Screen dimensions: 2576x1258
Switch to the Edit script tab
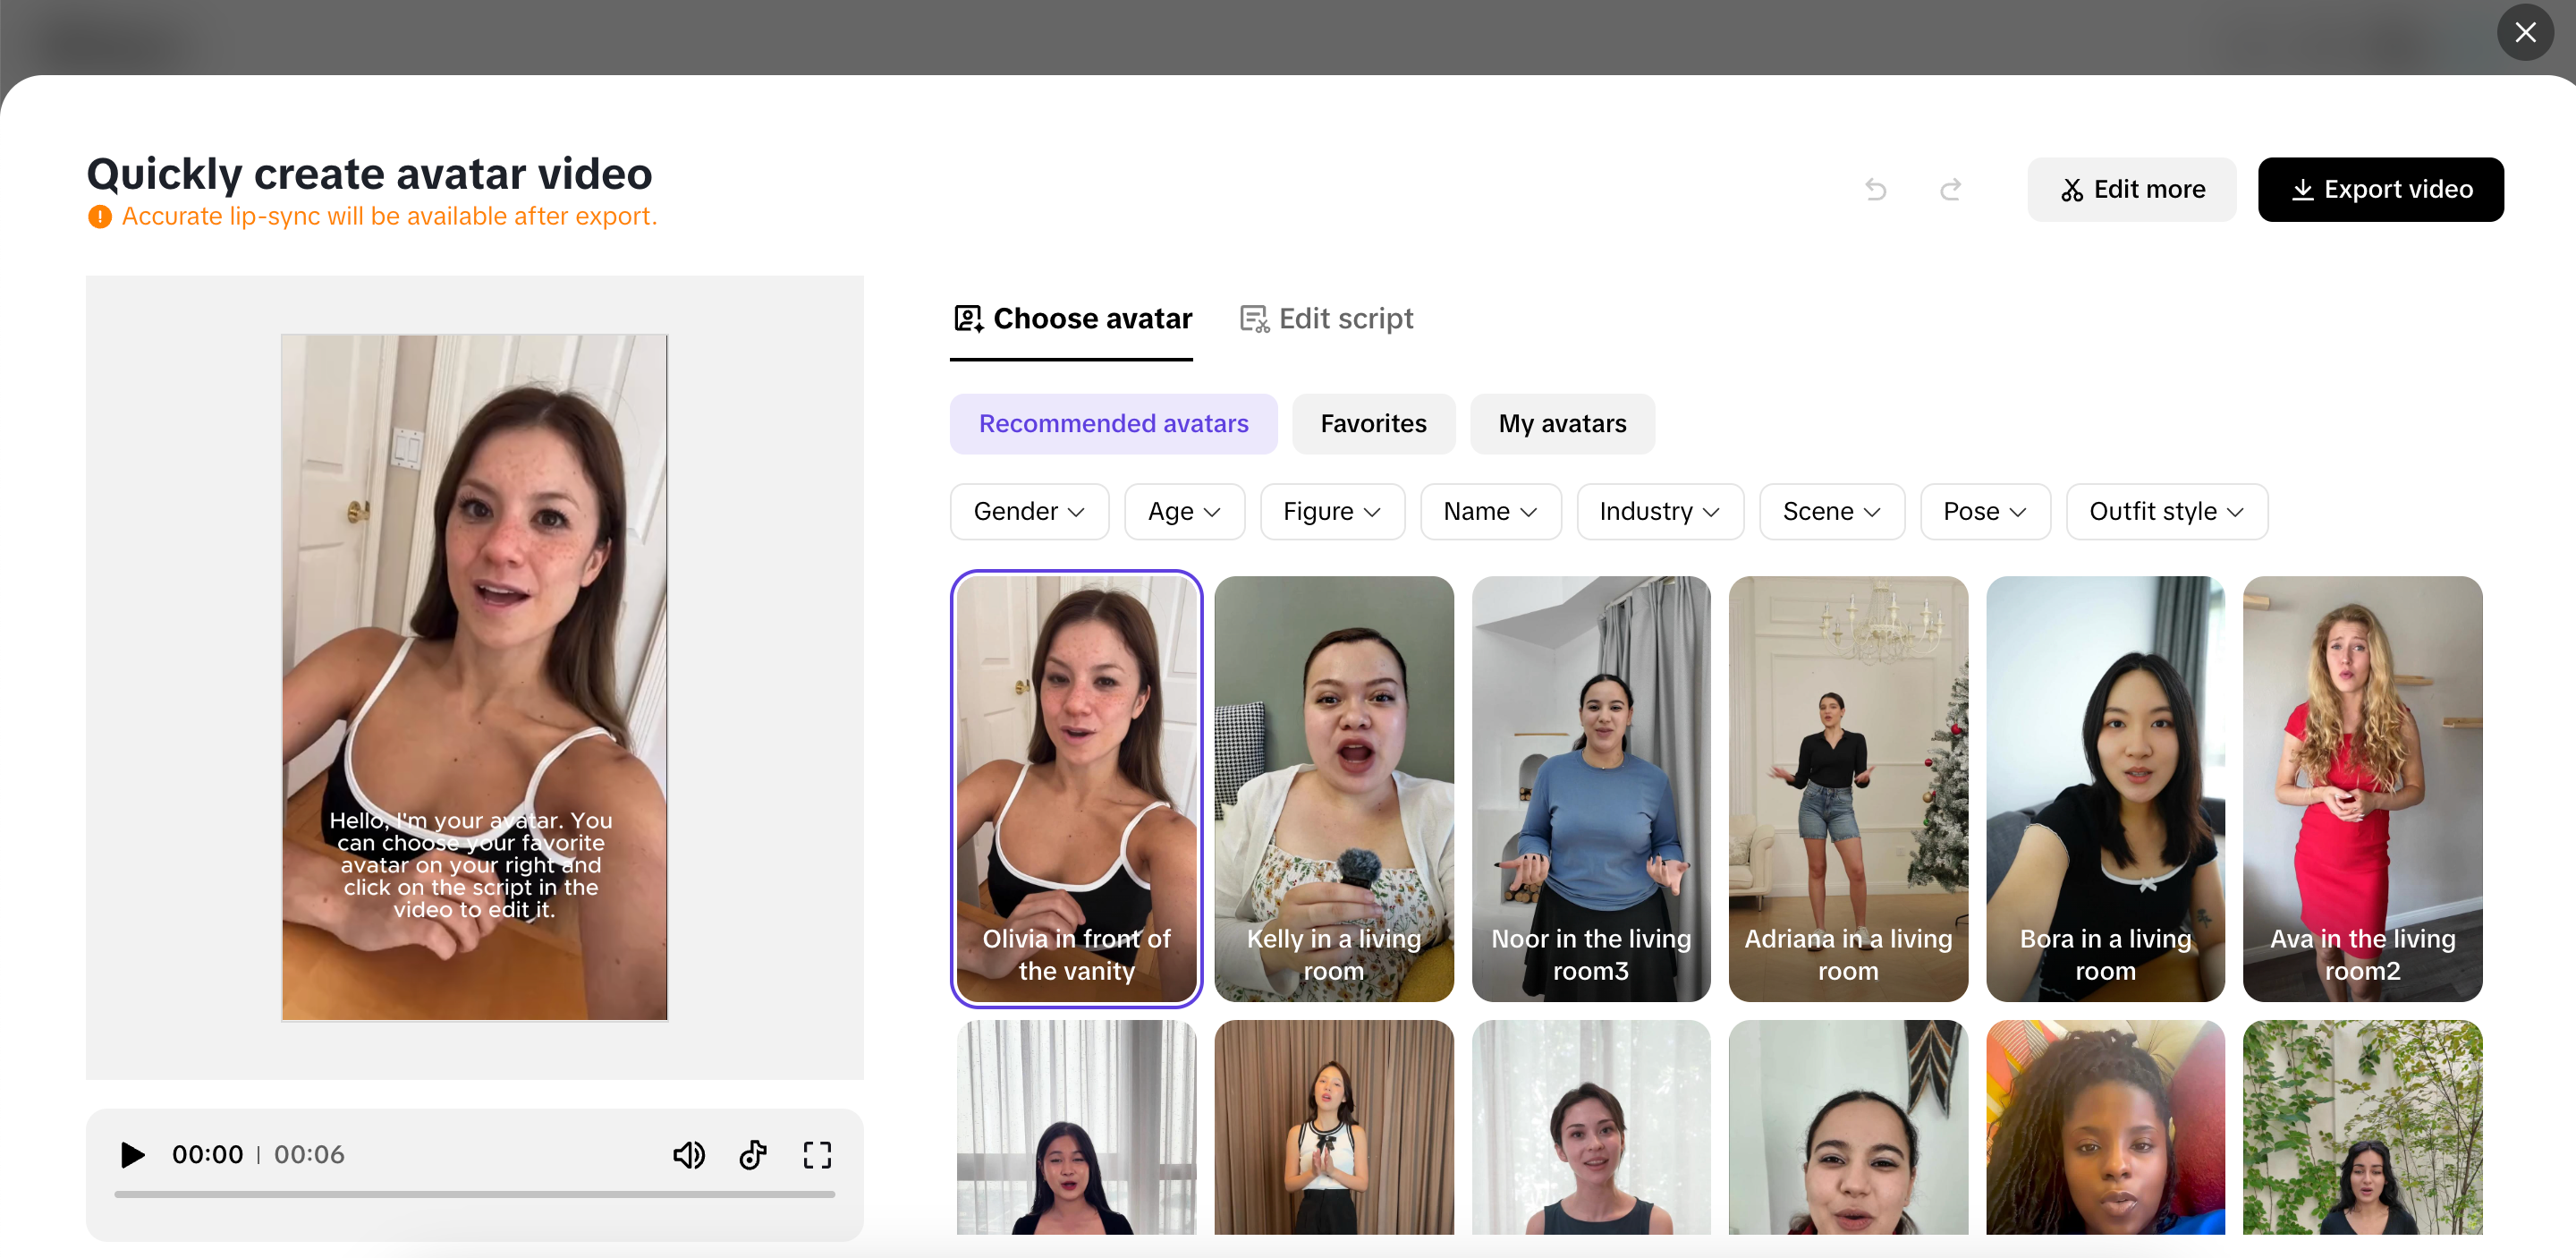(x=1346, y=318)
